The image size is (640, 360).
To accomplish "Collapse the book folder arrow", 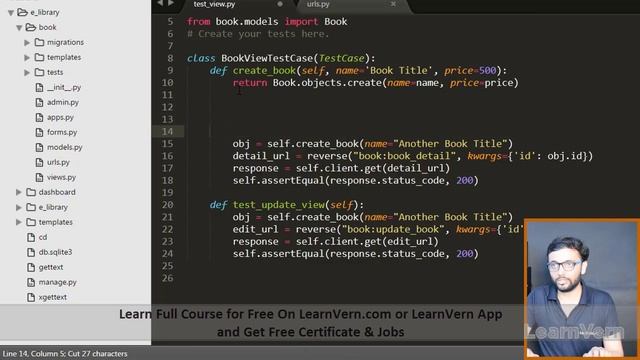I will (19, 28).
